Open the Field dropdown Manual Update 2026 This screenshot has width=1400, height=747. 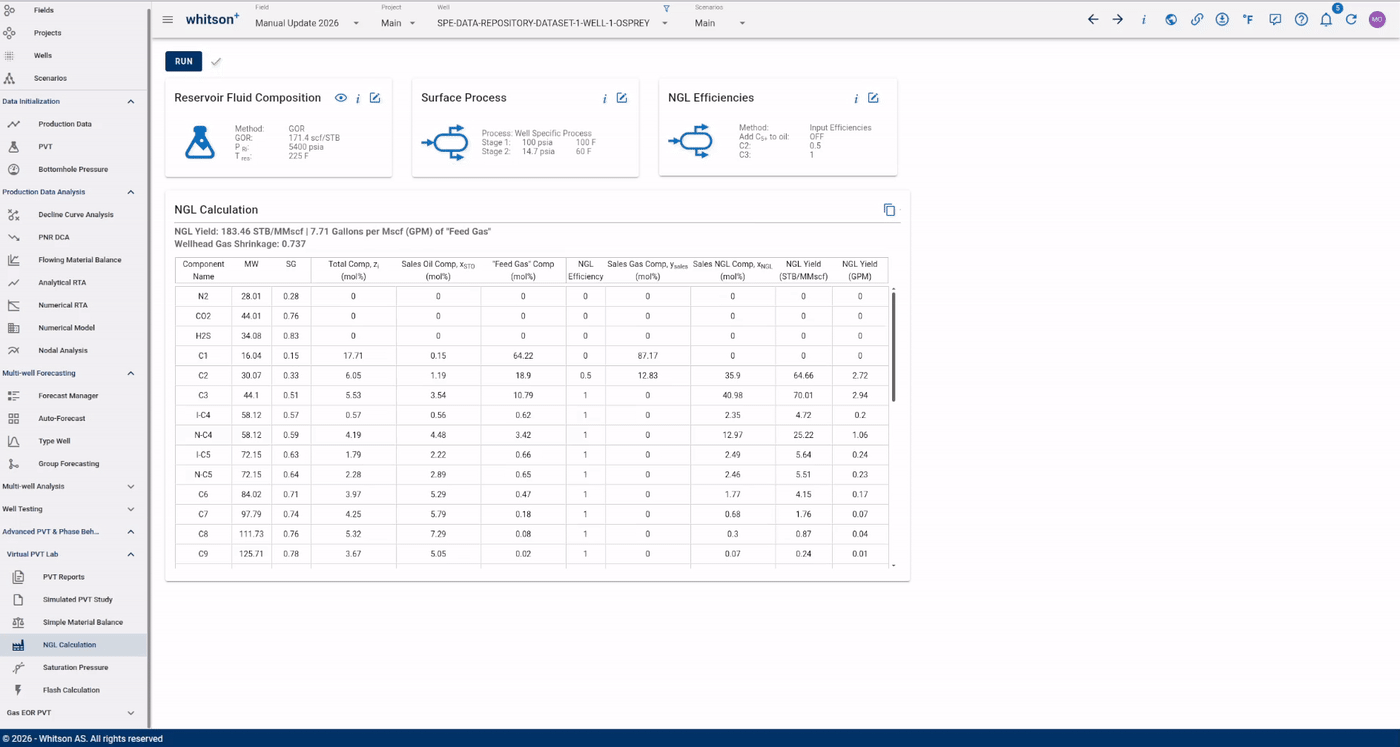coord(307,23)
